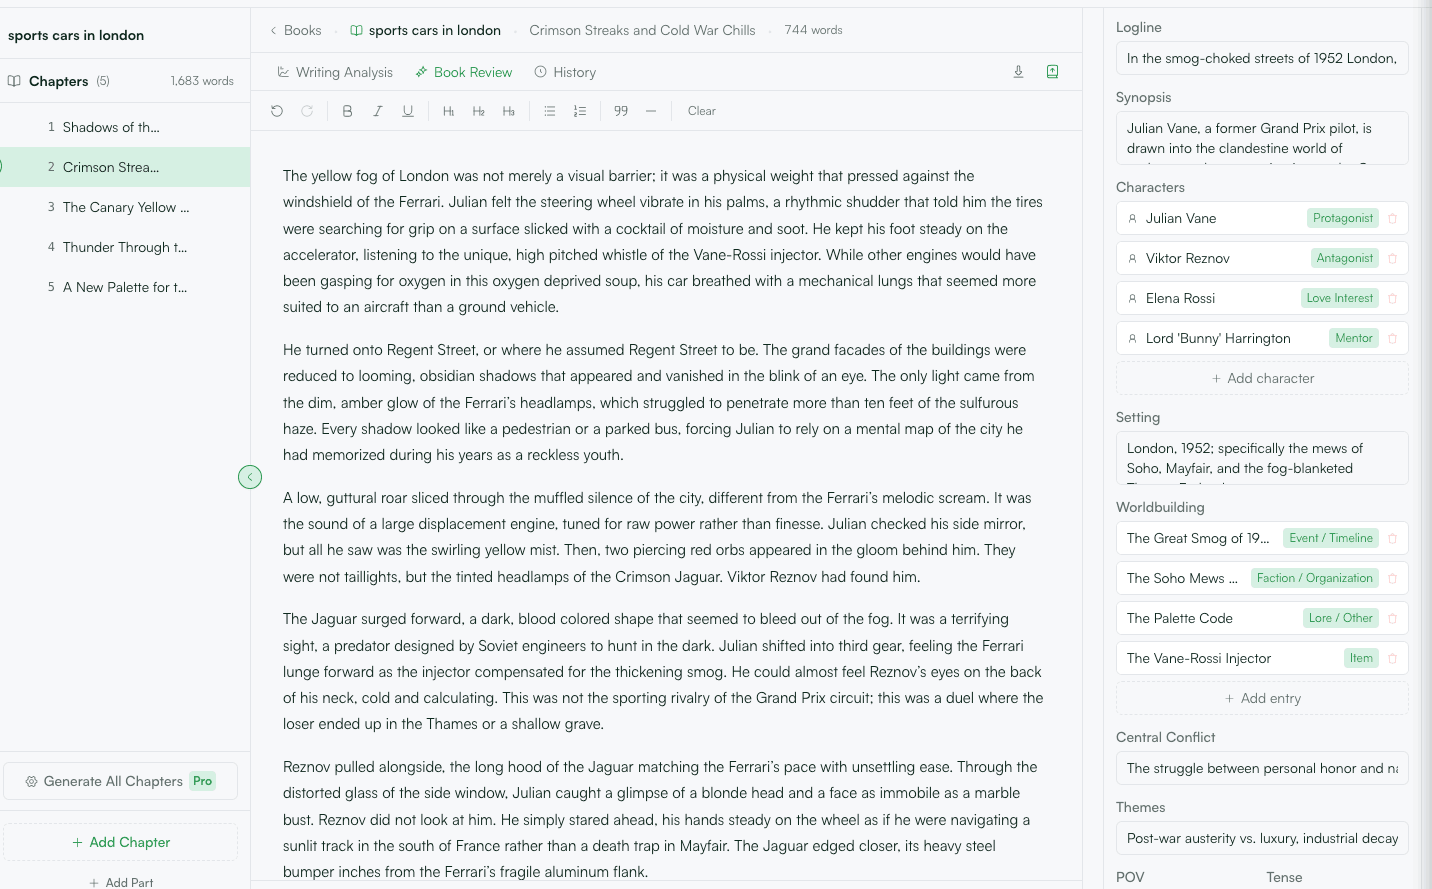Open the History tab
Screen dimensions: 1432x889
pos(565,72)
